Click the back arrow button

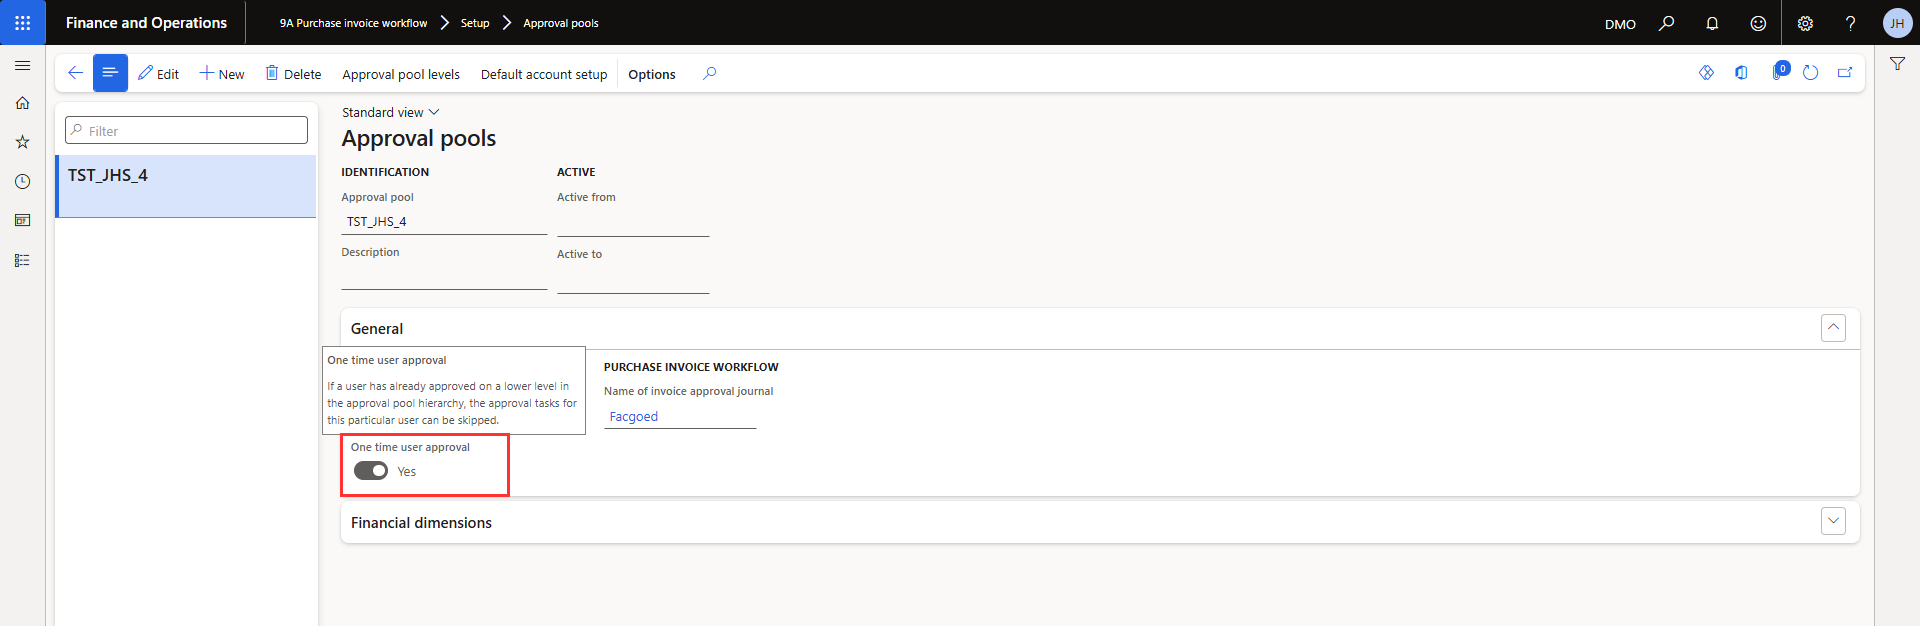[x=75, y=73]
